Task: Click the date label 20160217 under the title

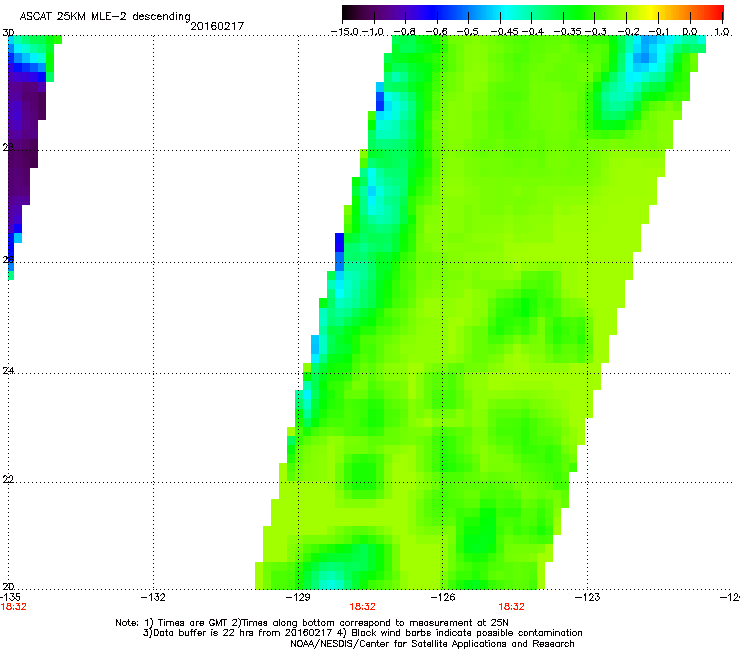Action: click(217, 26)
